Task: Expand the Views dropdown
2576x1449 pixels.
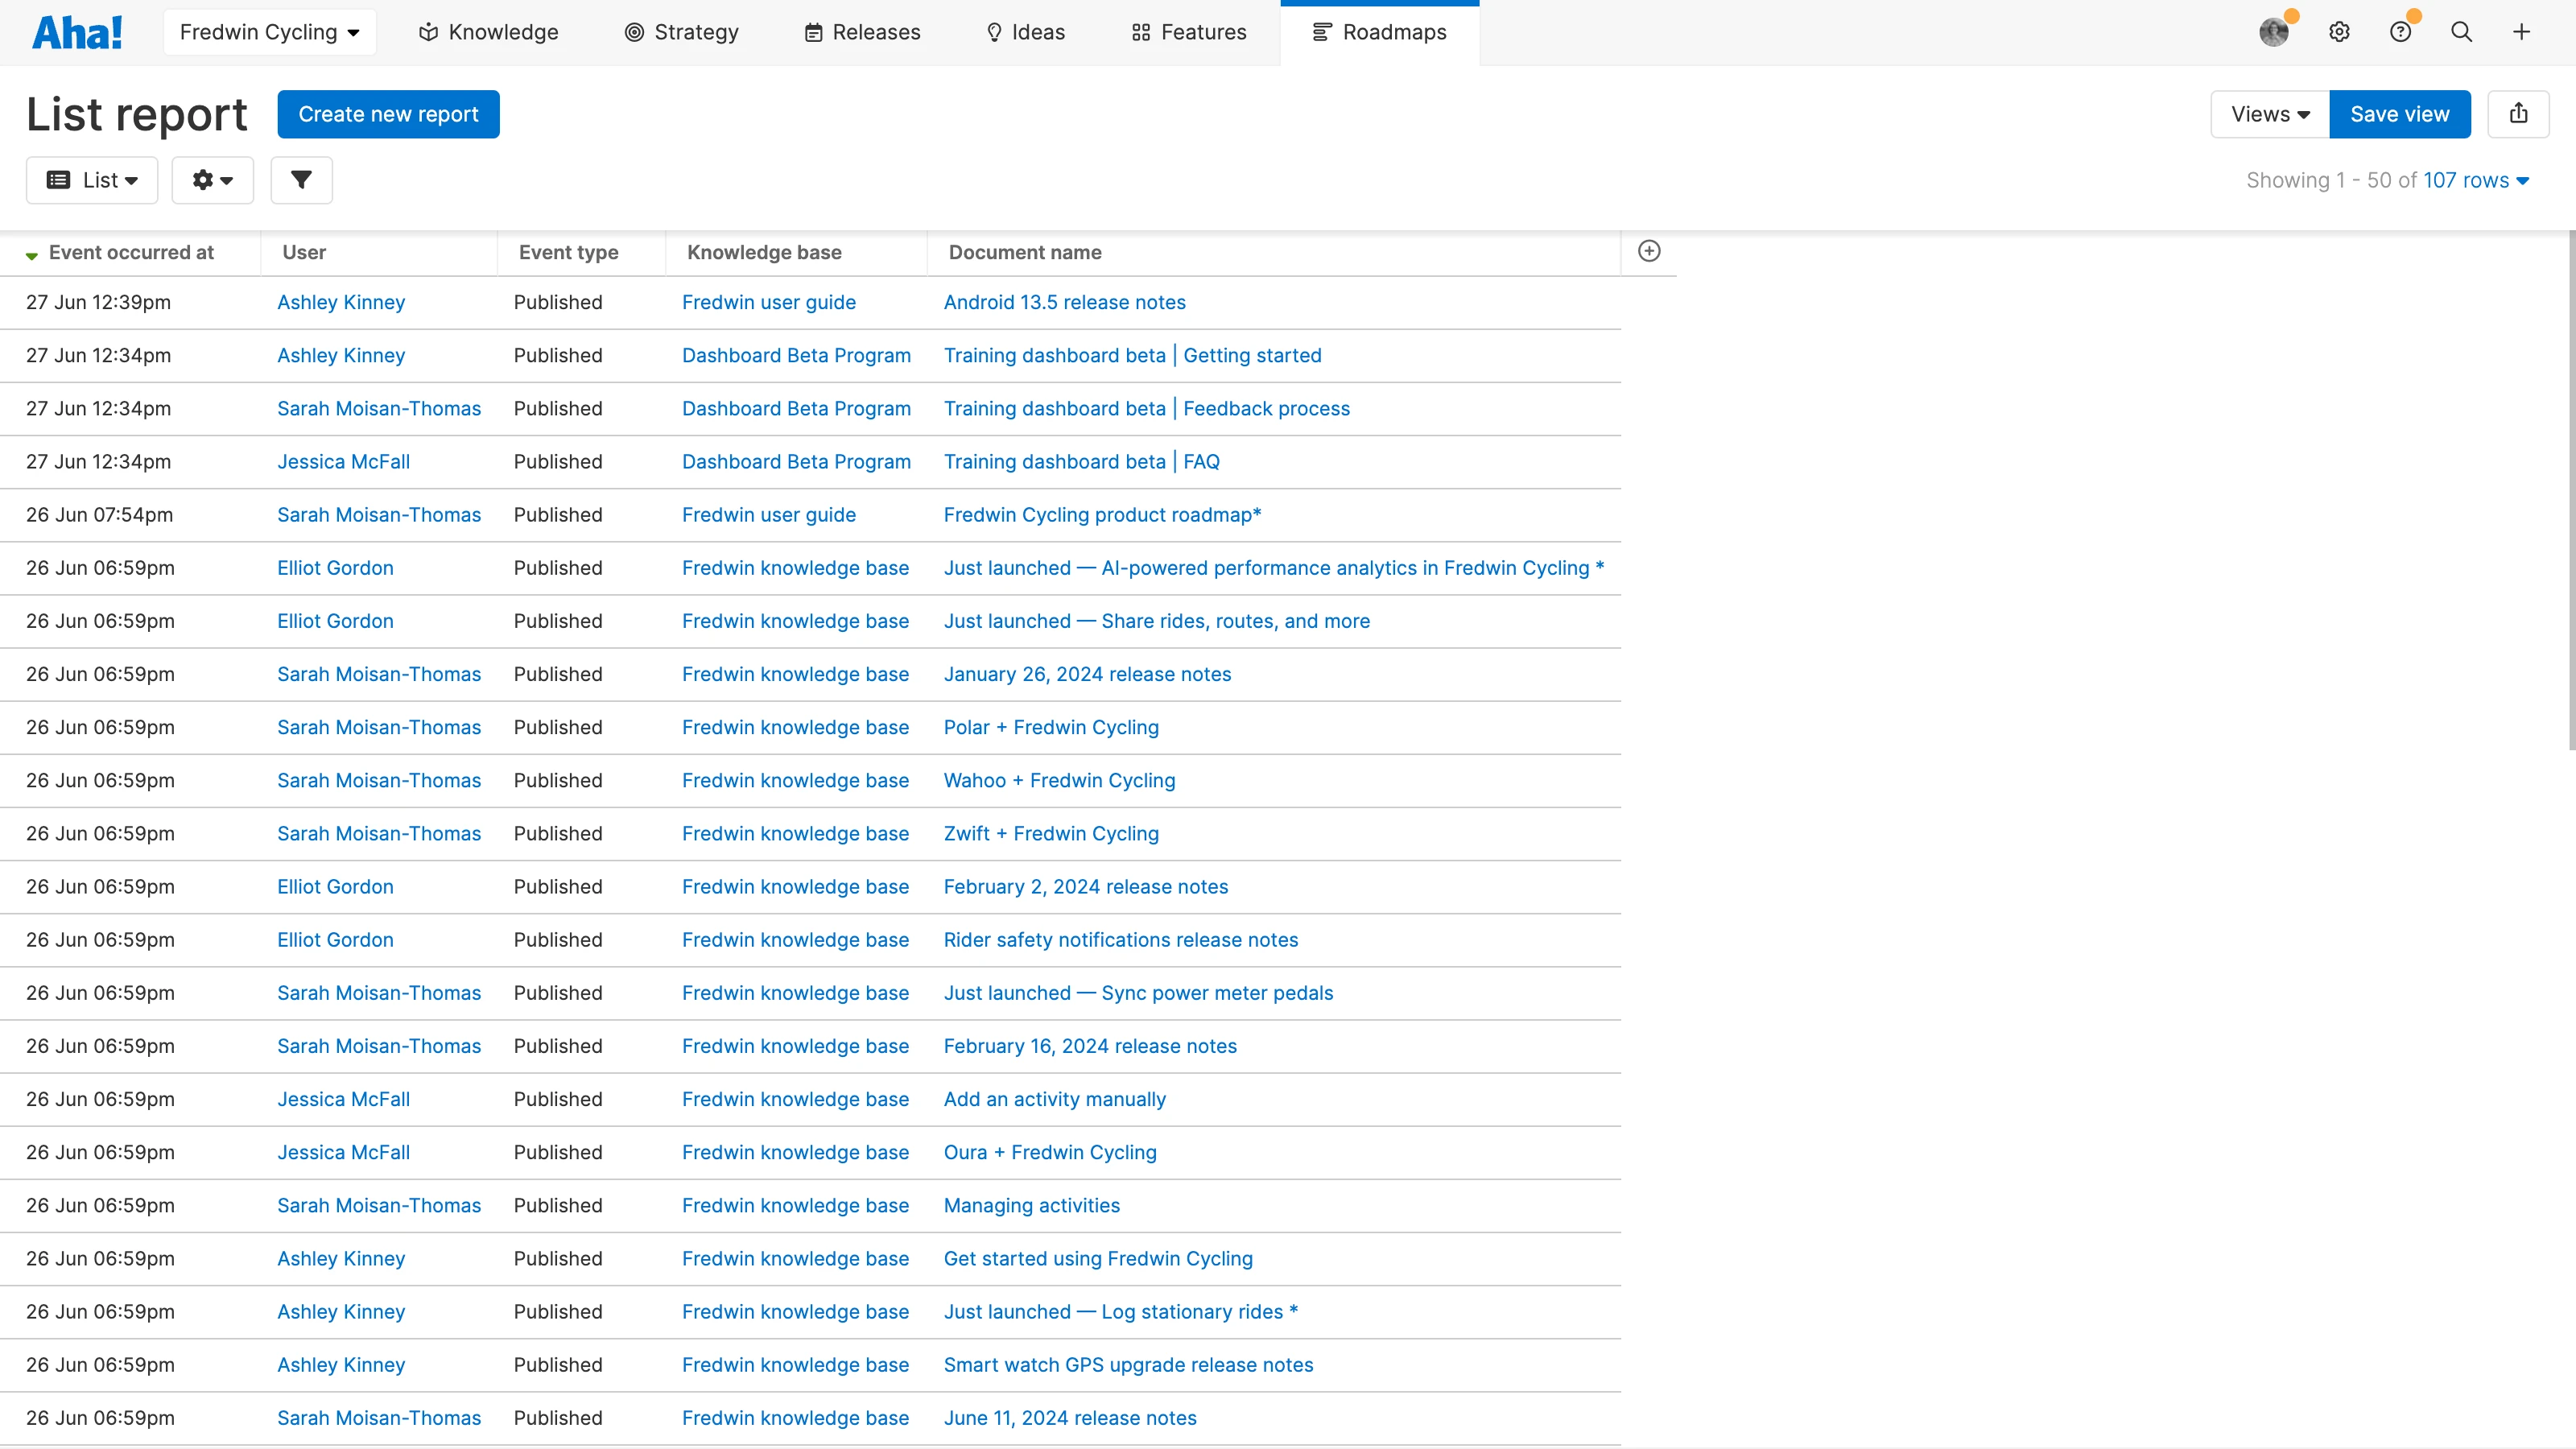Action: 2269,114
